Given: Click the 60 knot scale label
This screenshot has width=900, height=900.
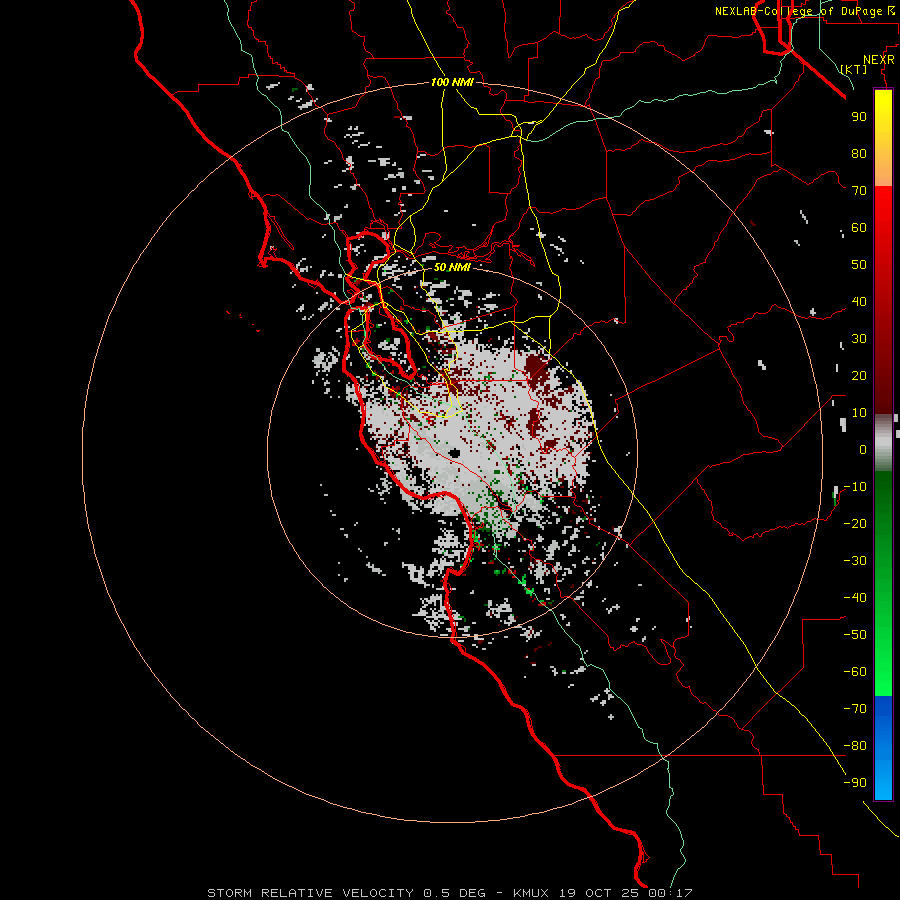Looking at the screenshot, I should (x=859, y=227).
